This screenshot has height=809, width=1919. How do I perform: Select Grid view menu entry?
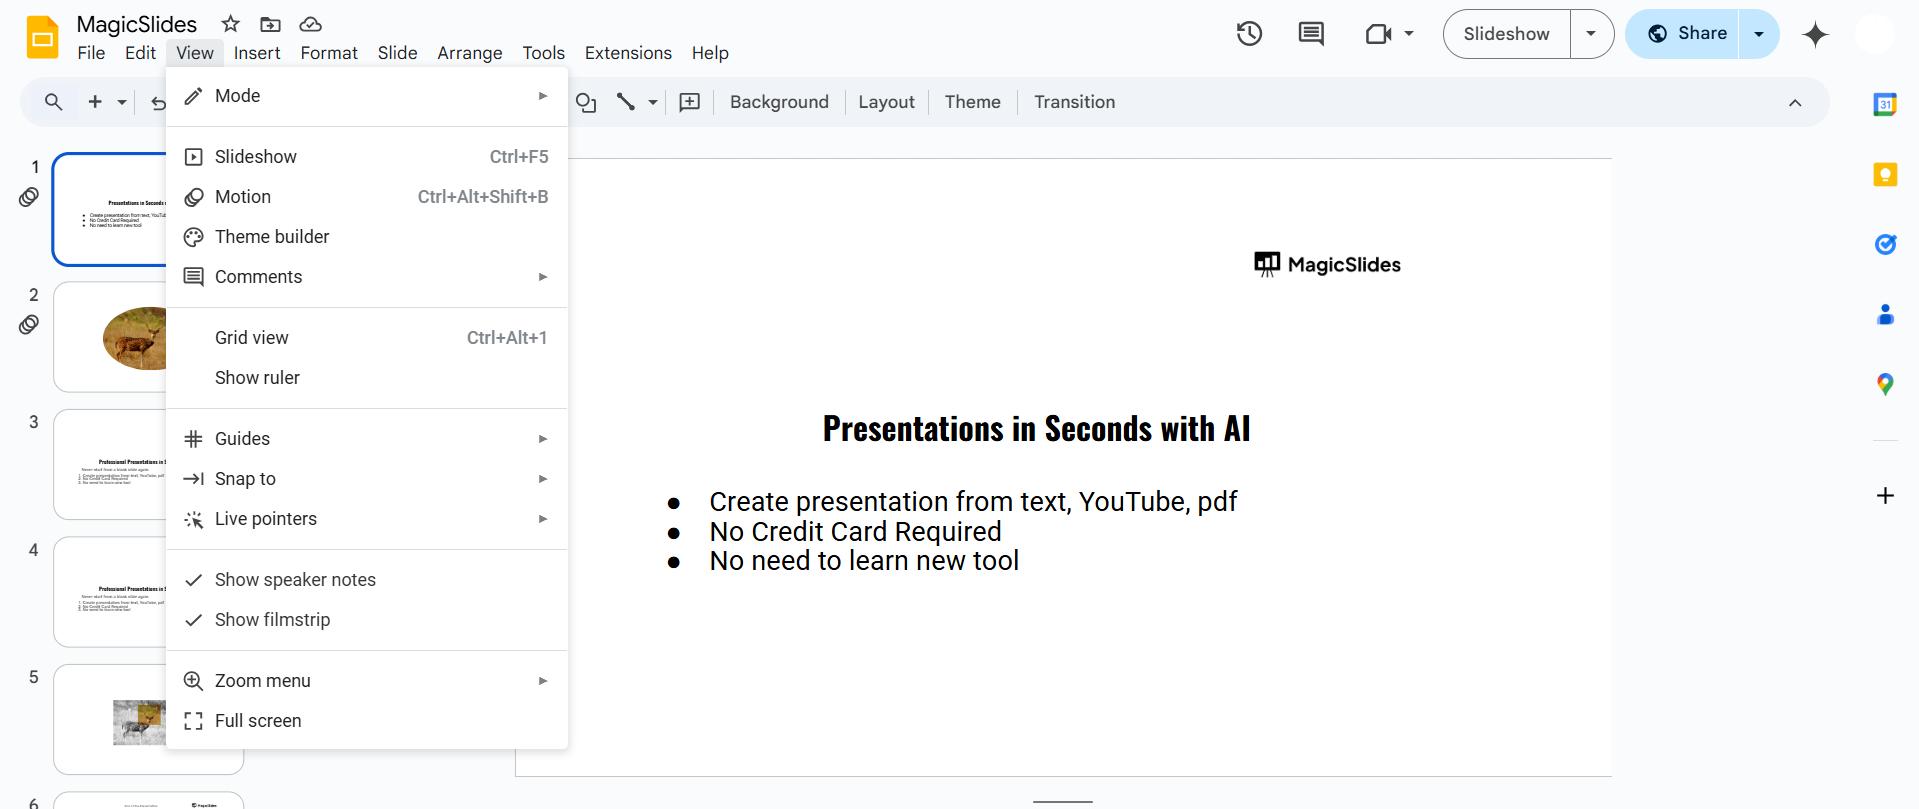(x=252, y=338)
